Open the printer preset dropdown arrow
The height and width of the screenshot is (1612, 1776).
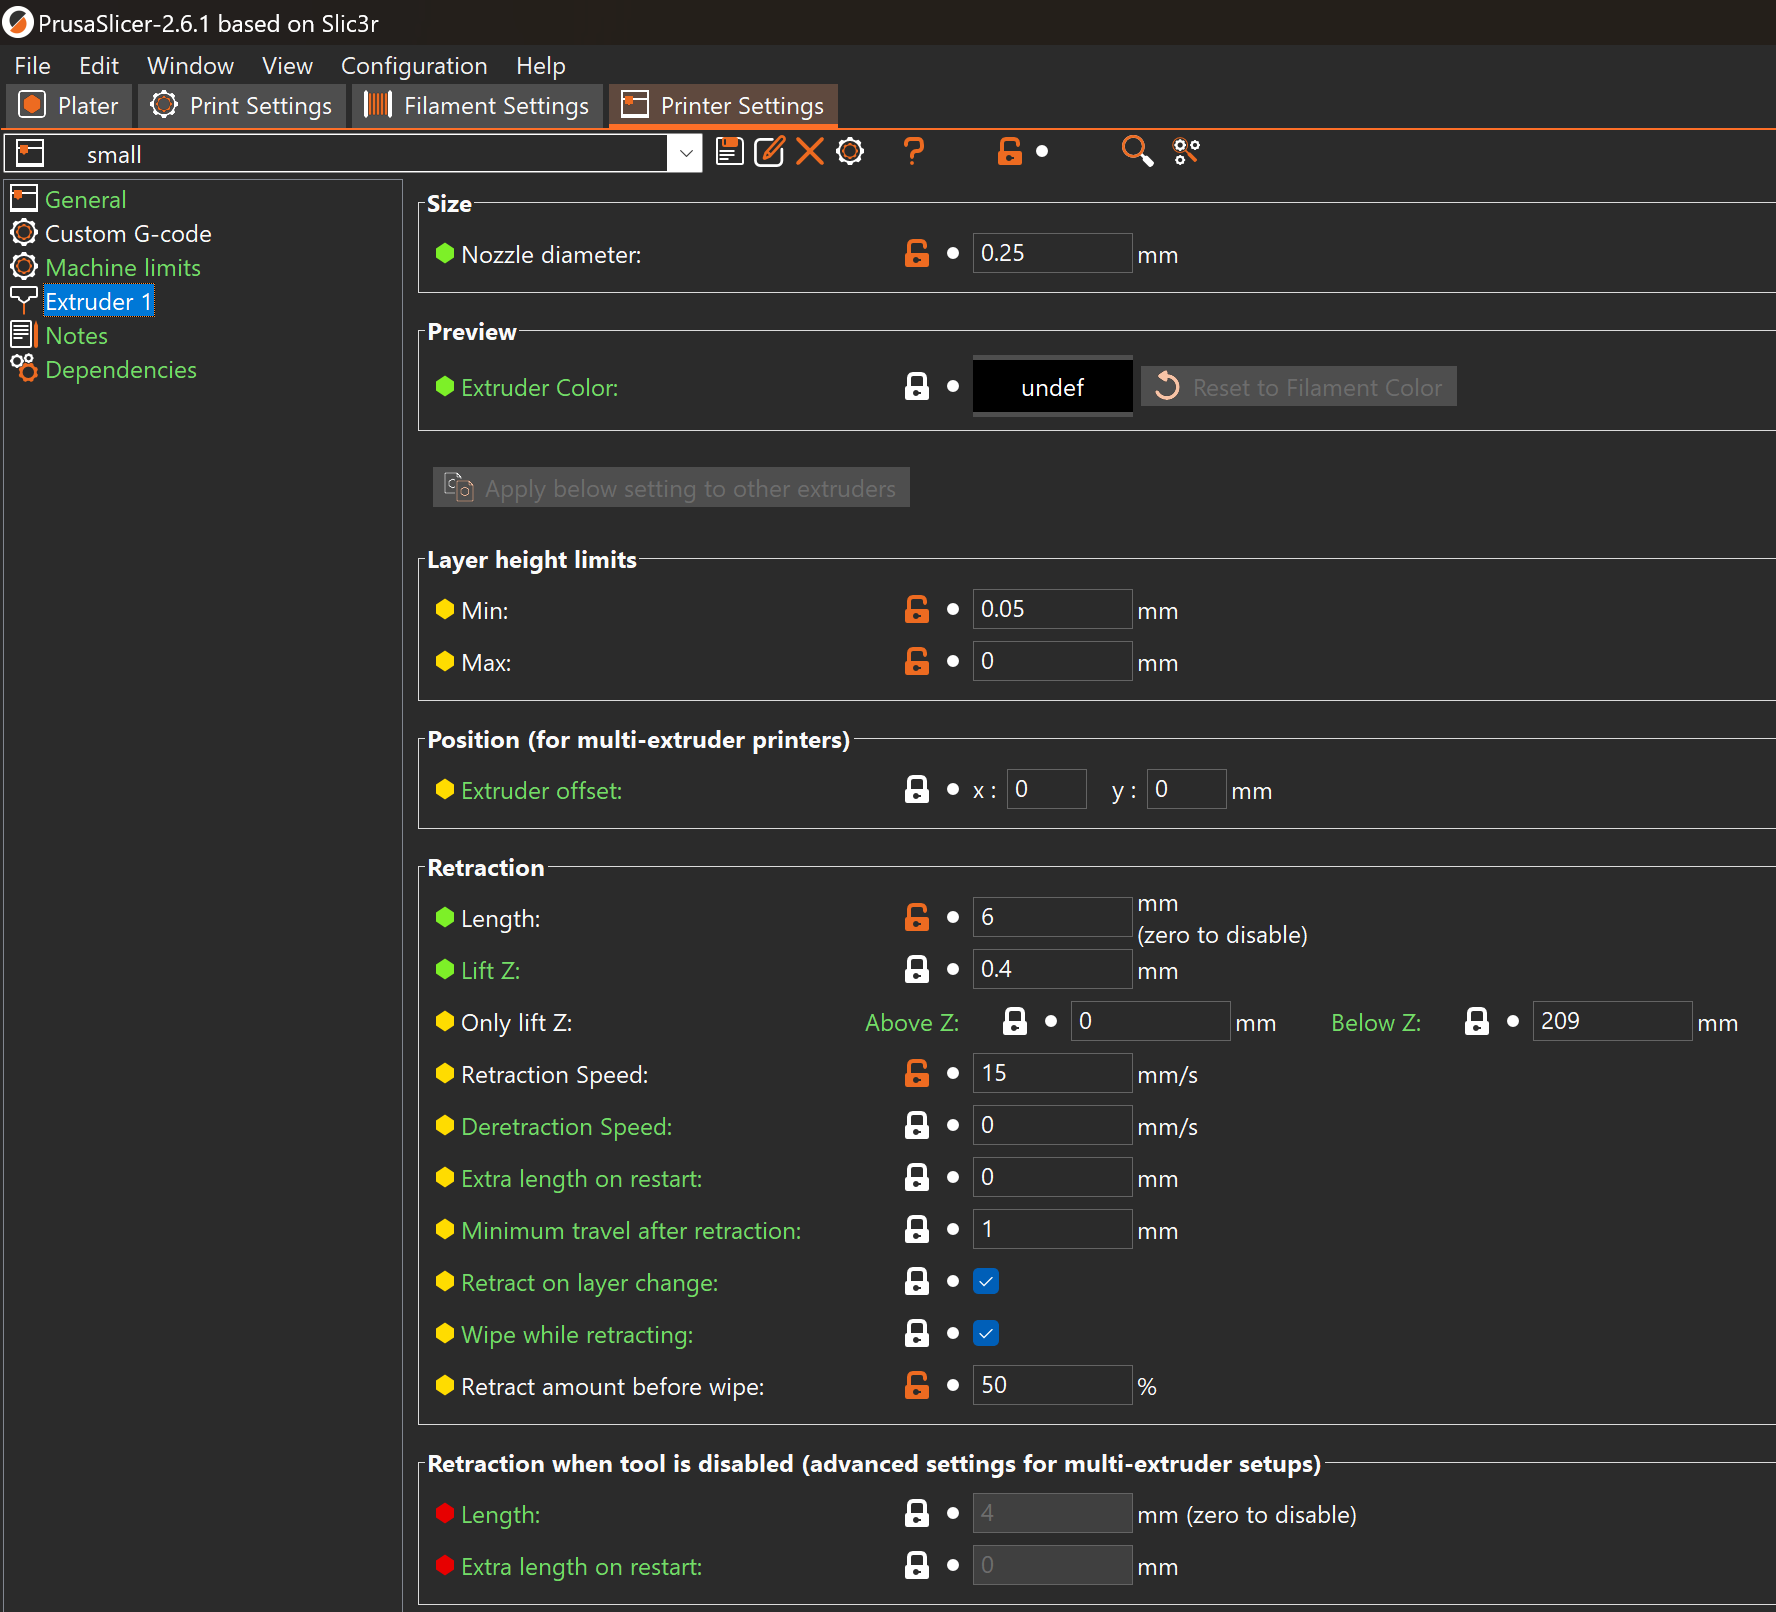coord(686,154)
